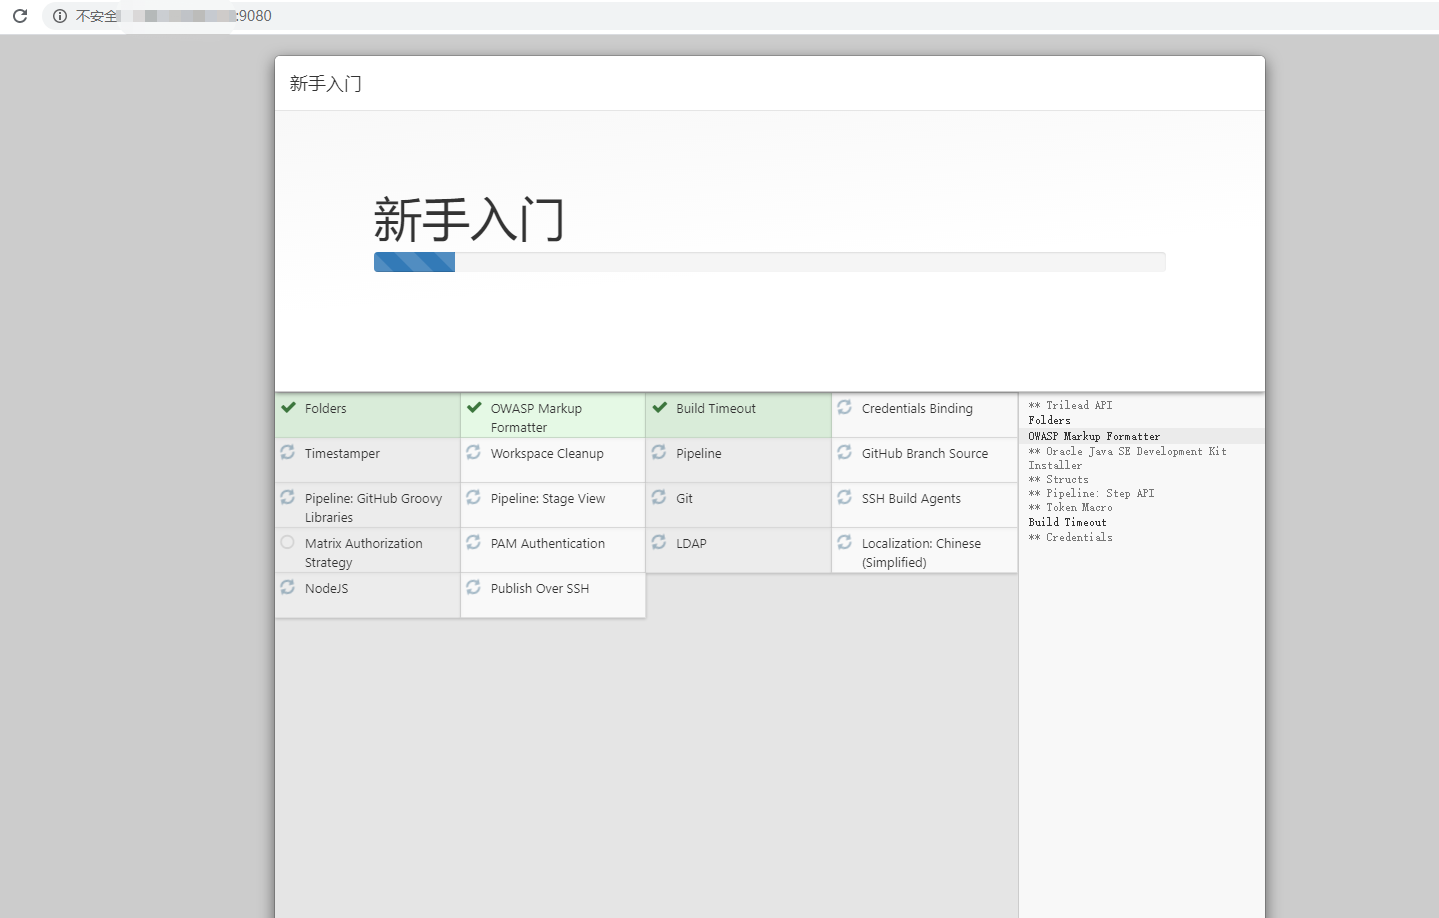1439x918 pixels.
Task: Click the sync icon beside Timestamper
Action: (x=288, y=452)
